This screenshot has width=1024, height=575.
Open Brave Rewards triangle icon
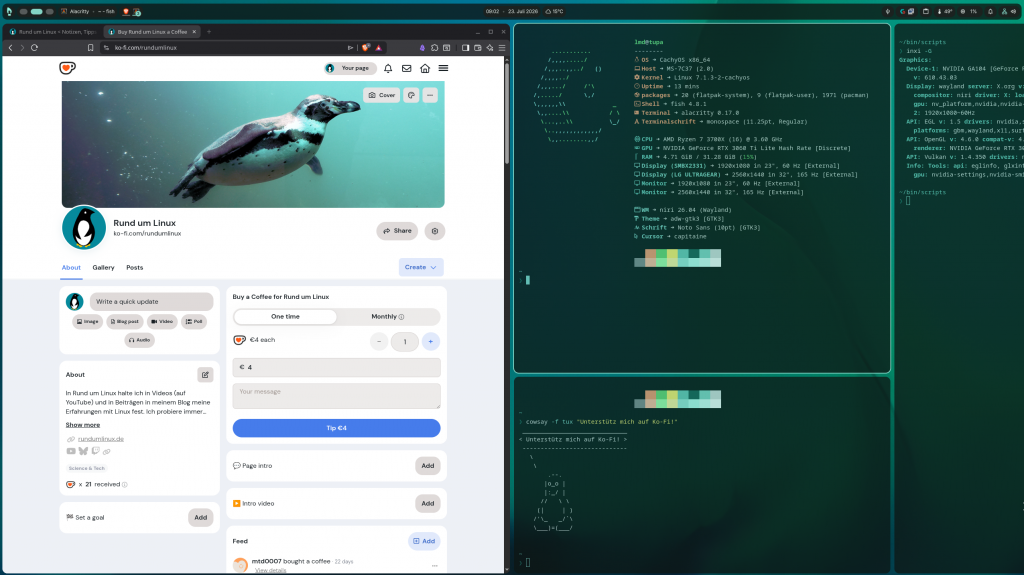coord(378,48)
